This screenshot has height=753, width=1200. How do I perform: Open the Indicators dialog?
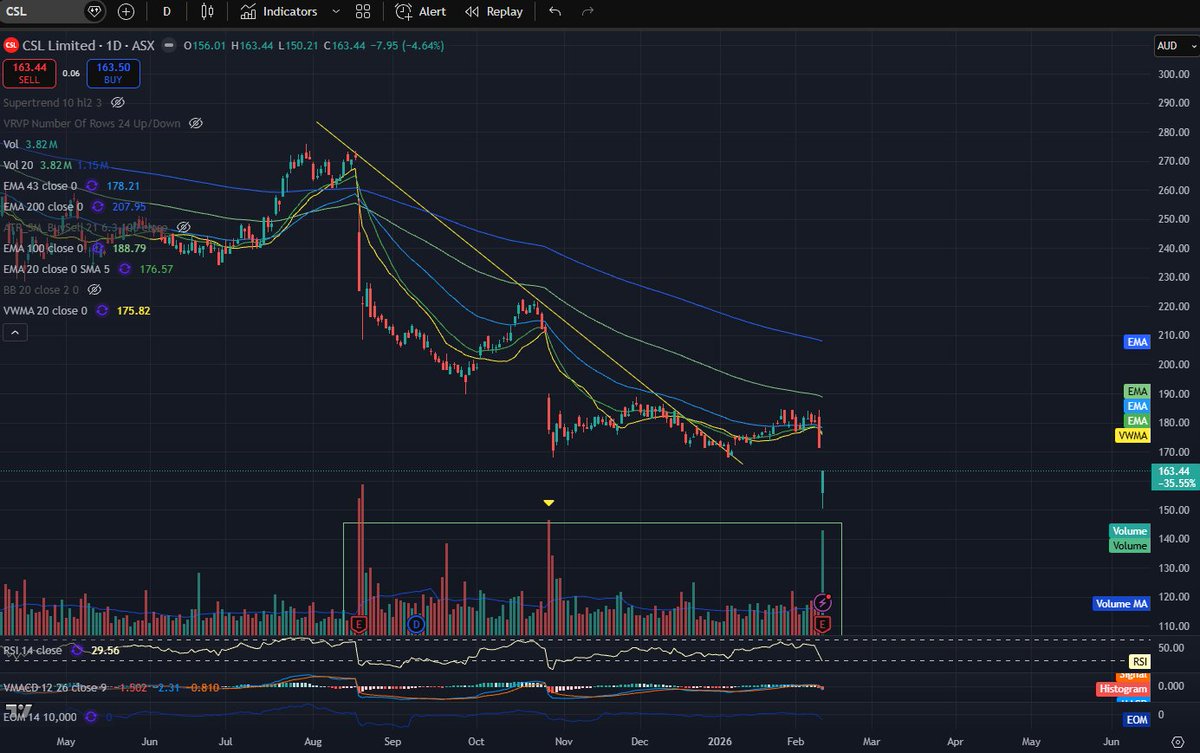point(279,12)
